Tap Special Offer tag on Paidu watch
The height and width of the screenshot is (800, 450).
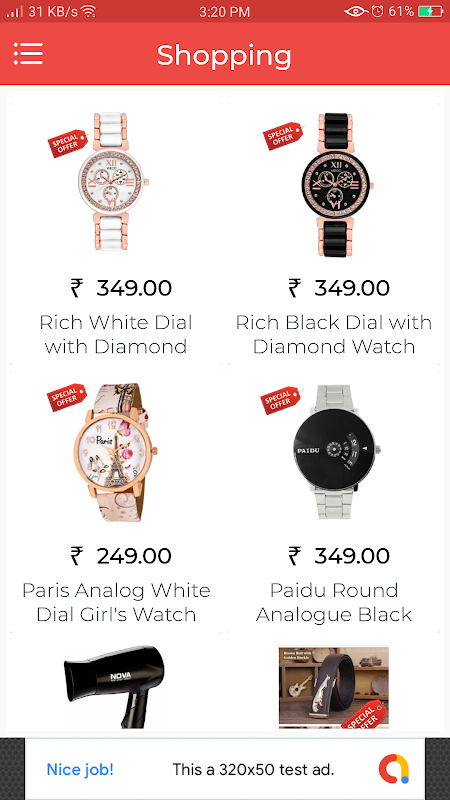[x=280, y=401]
